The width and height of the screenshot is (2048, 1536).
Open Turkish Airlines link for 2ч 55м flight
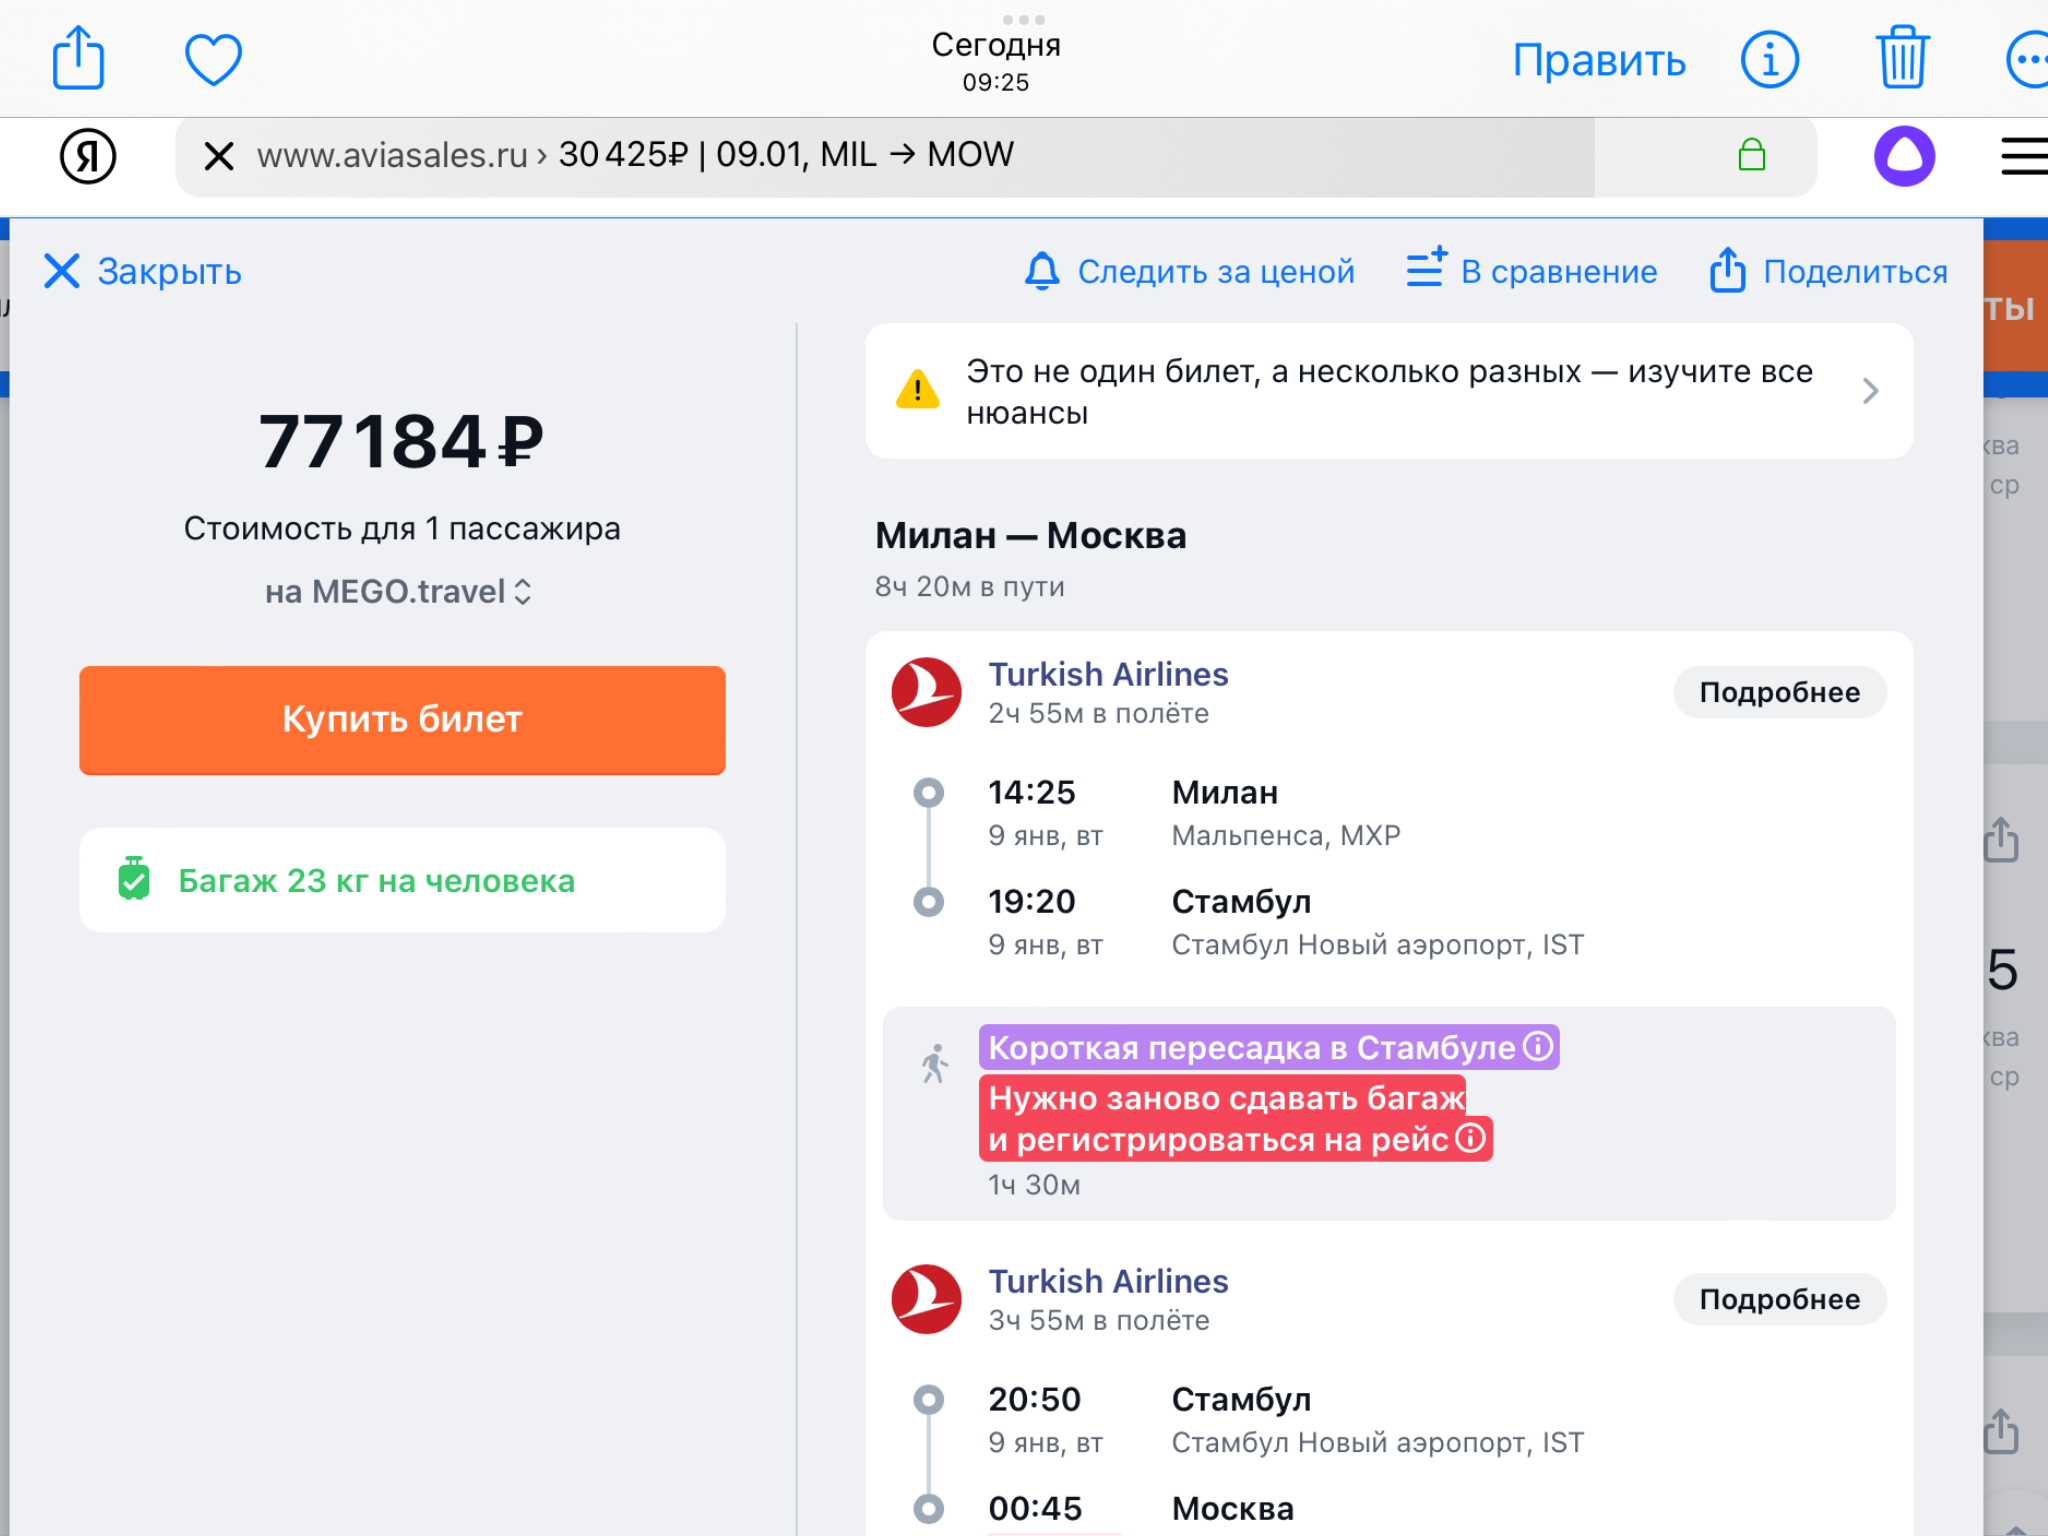pos(1108,674)
